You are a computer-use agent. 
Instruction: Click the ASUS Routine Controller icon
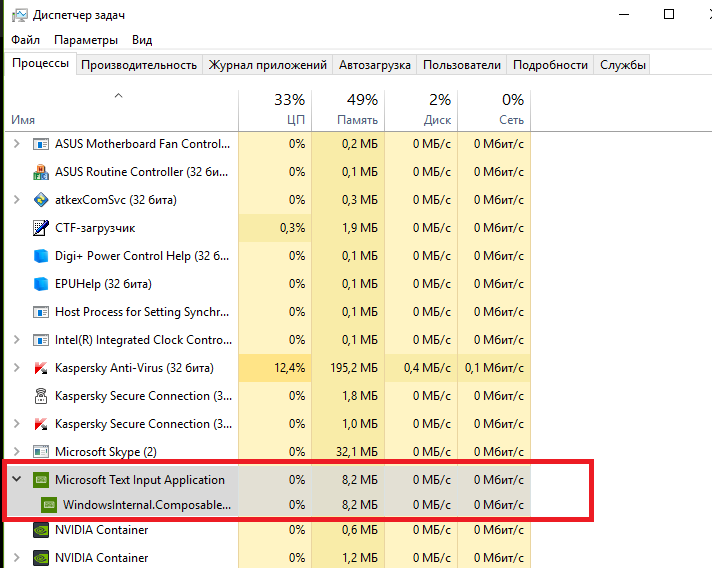(41, 172)
